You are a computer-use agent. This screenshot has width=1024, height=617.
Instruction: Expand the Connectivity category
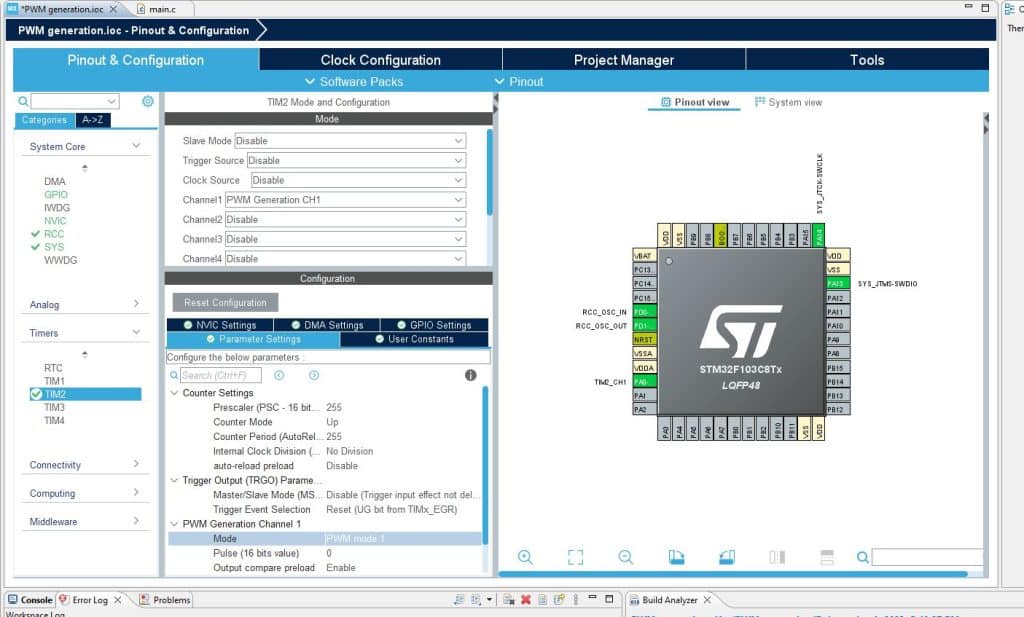coord(85,464)
